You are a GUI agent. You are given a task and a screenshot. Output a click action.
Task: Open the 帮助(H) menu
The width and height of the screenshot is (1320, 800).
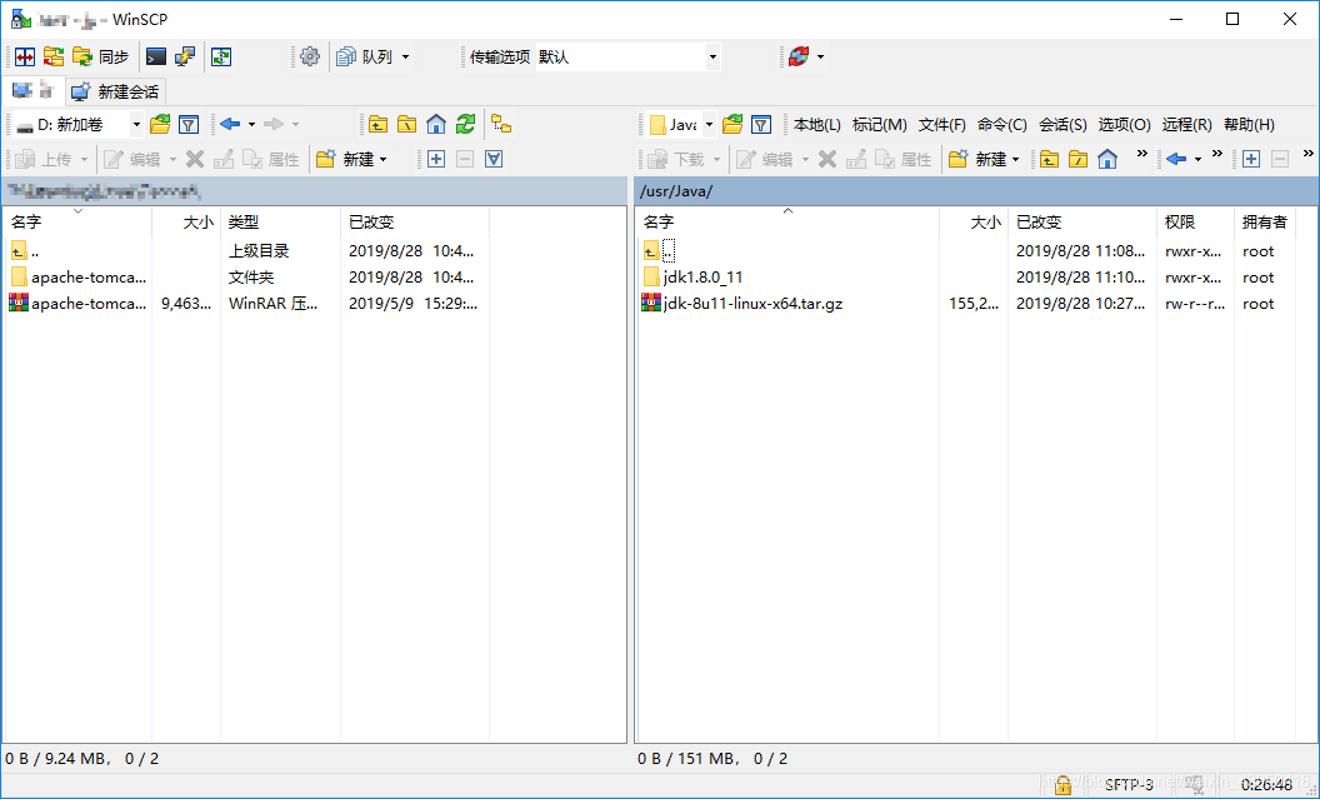(1249, 125)
